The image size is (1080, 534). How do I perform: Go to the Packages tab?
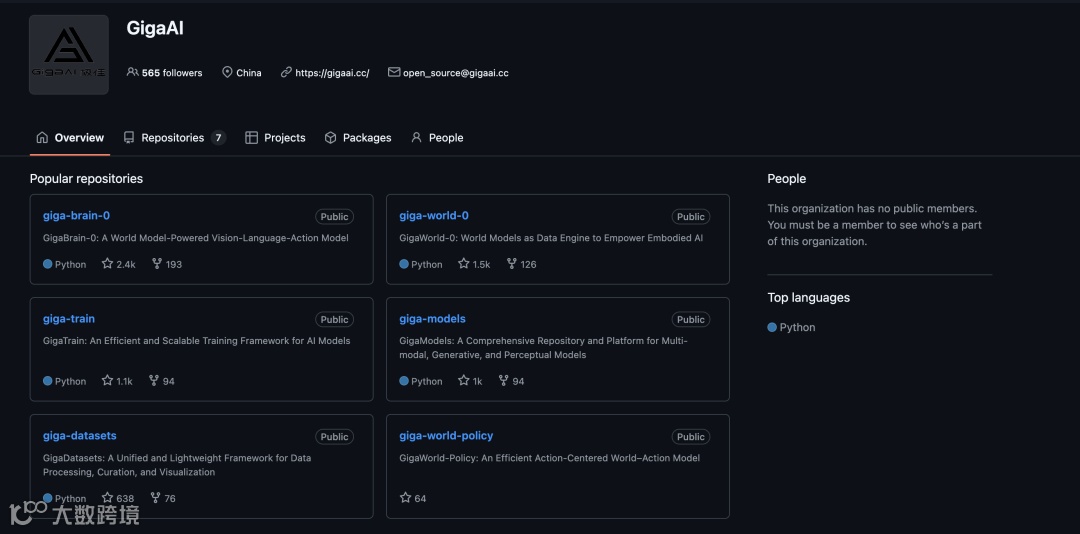point(358,138)
